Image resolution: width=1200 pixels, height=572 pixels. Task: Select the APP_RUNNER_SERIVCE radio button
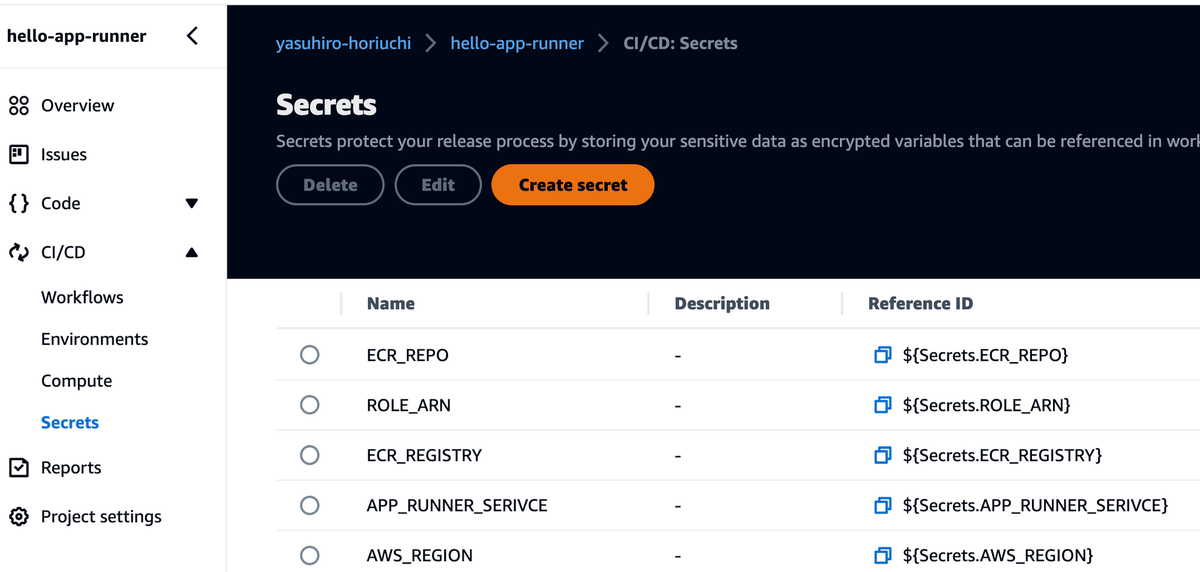310,505
